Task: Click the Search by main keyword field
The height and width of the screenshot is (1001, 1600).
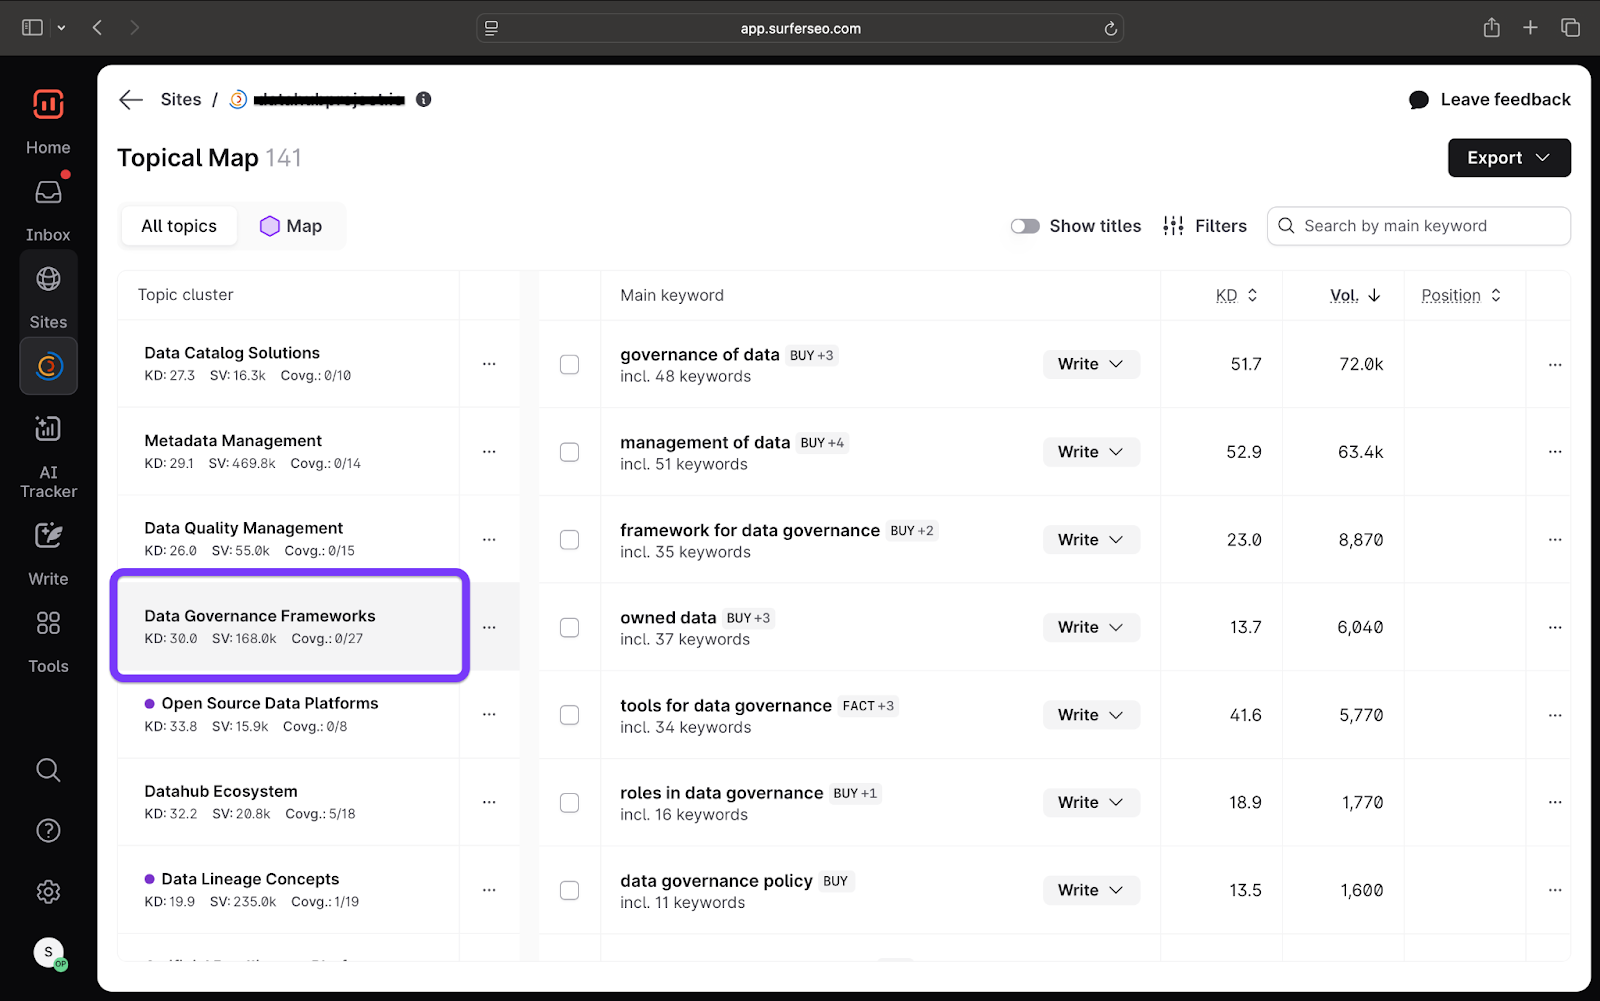Action: click(x=1430, y=226)
